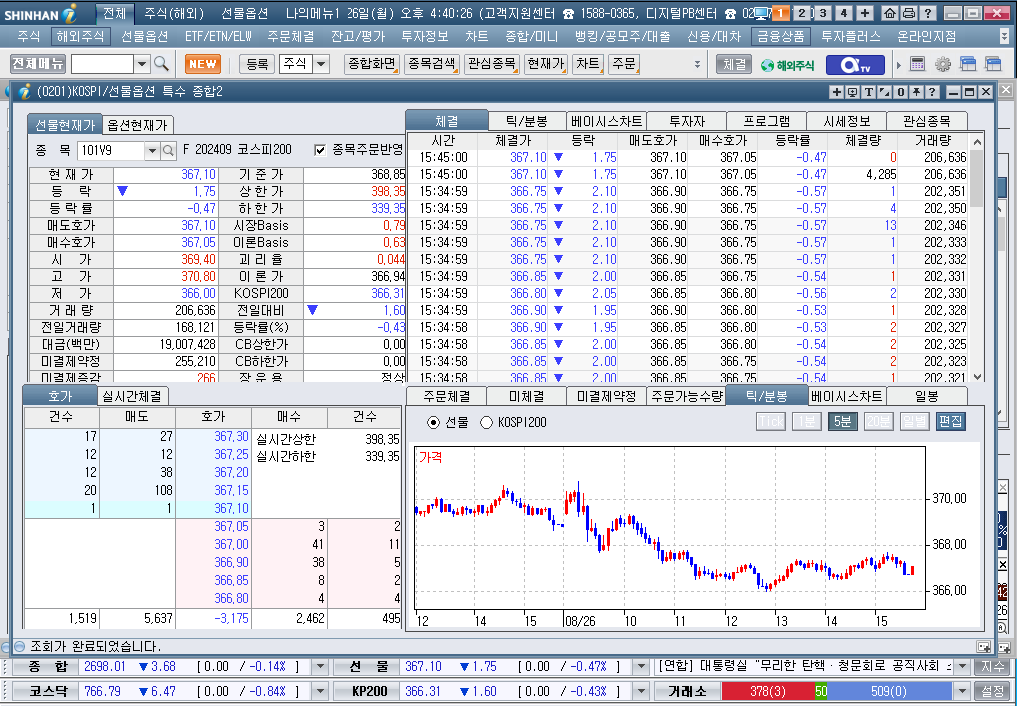Toggle the 20분 chart interval button
Screen dimensions: 1017x706
point(878,421)
